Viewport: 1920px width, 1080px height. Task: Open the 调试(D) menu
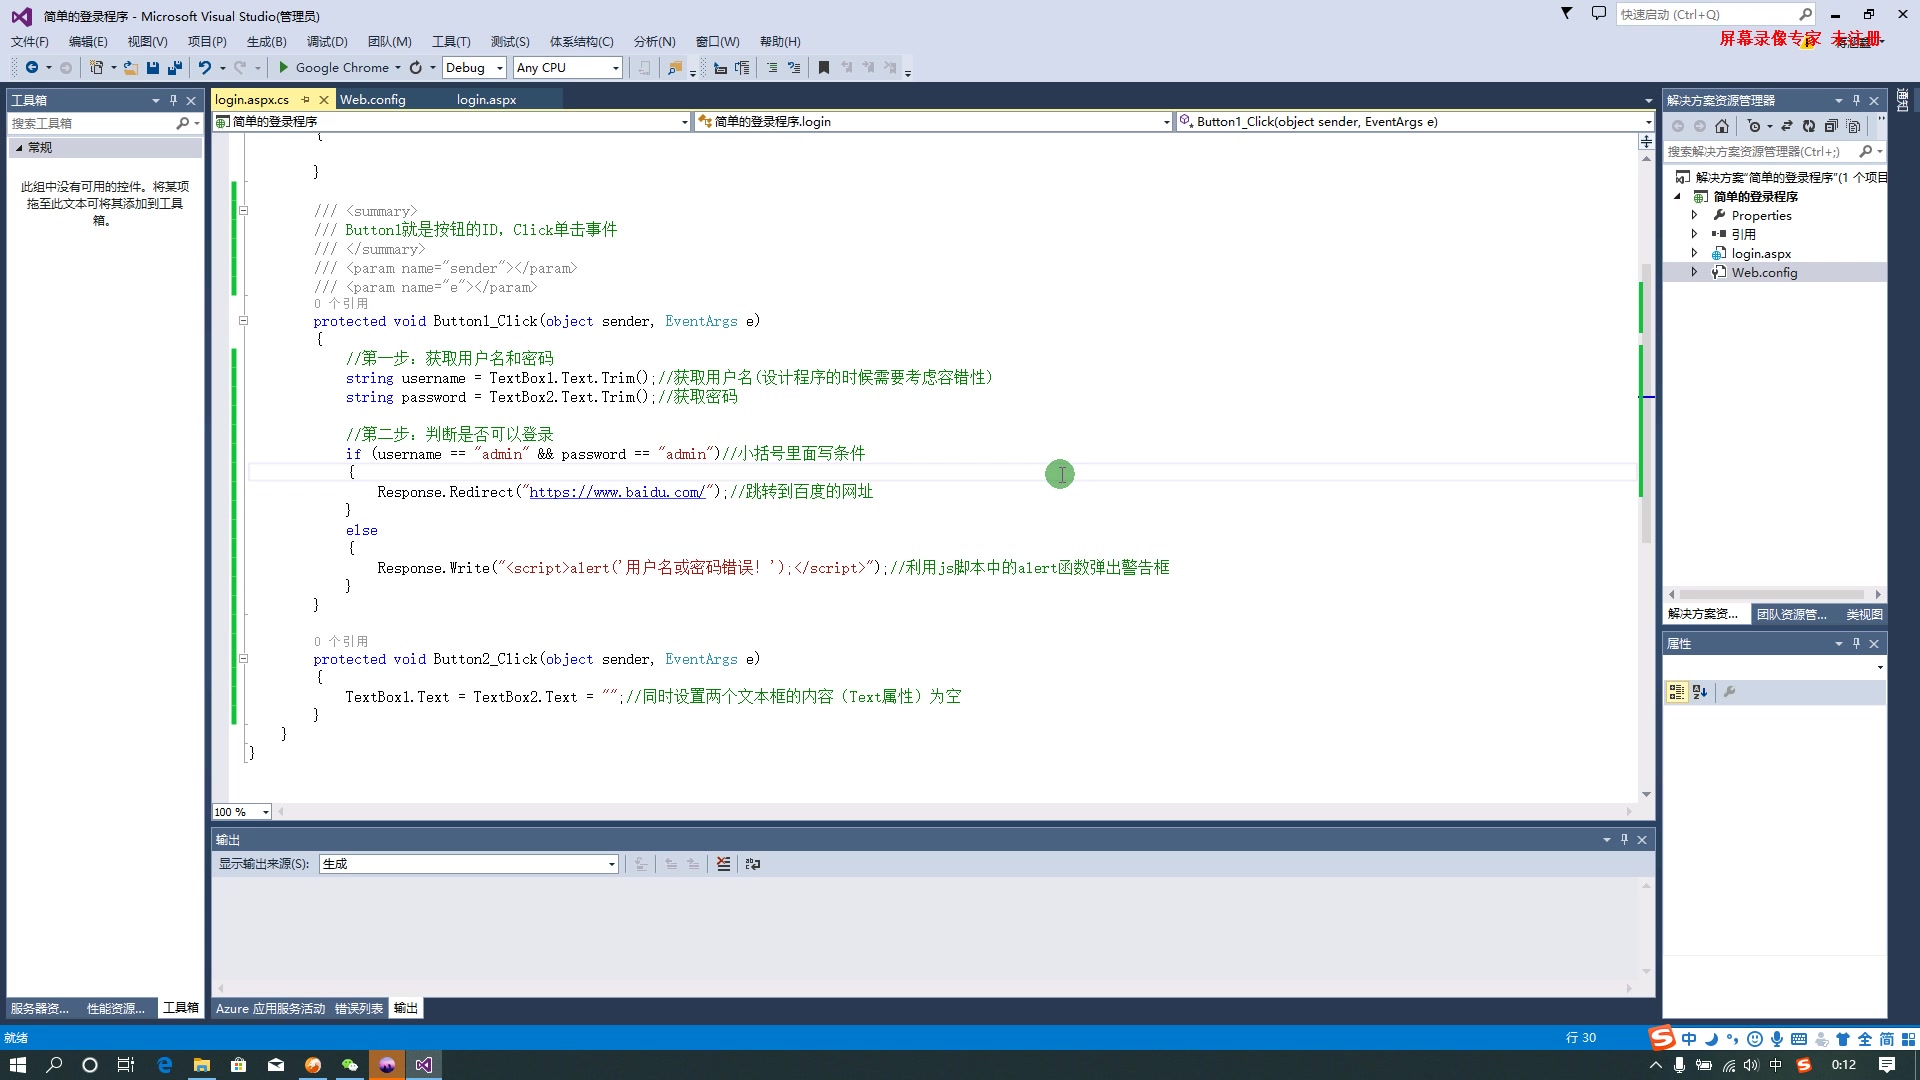point(327,42)
